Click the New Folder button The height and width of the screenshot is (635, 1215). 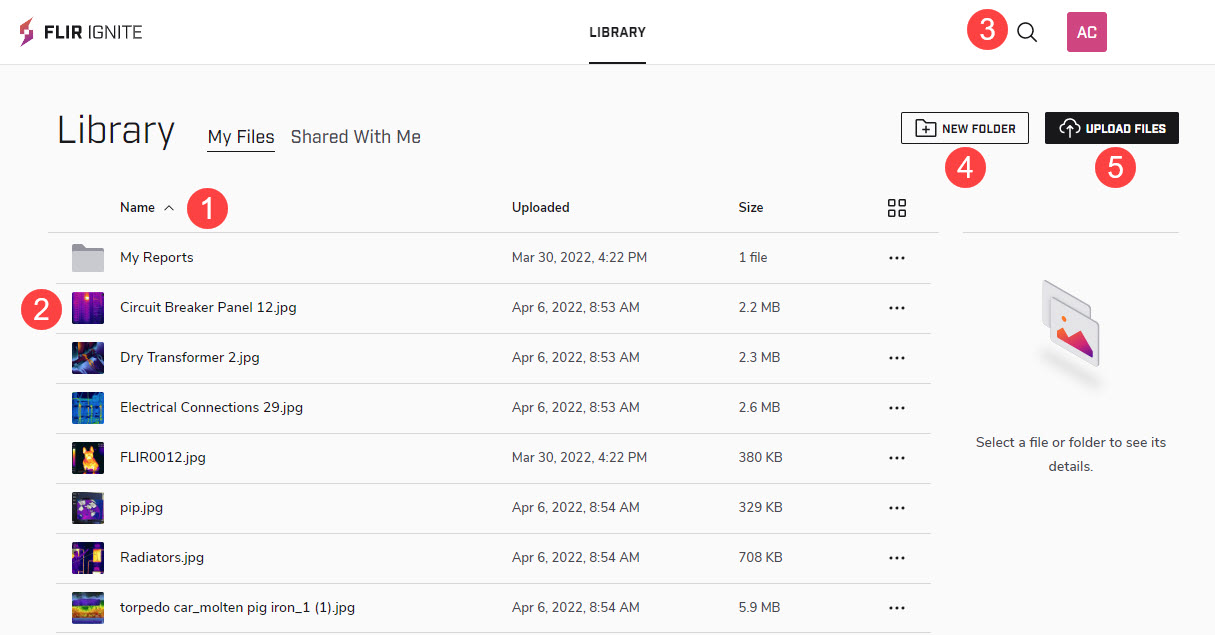pyautogui.click(x=965, y=128)
